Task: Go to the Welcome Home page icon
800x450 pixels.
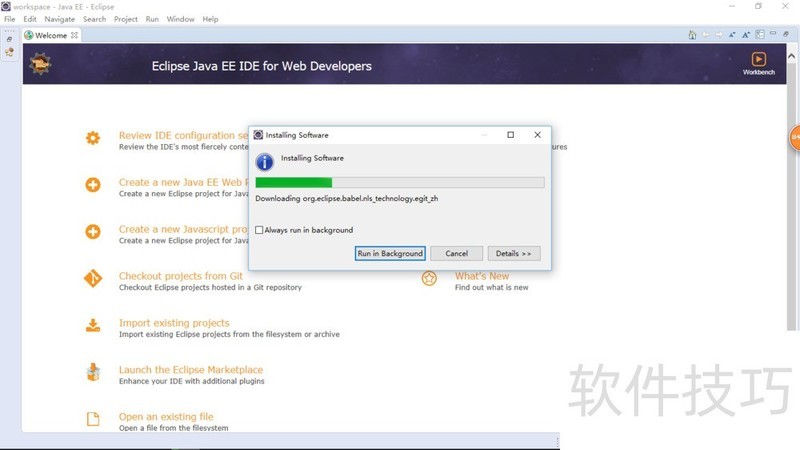Action: point(692,35)
